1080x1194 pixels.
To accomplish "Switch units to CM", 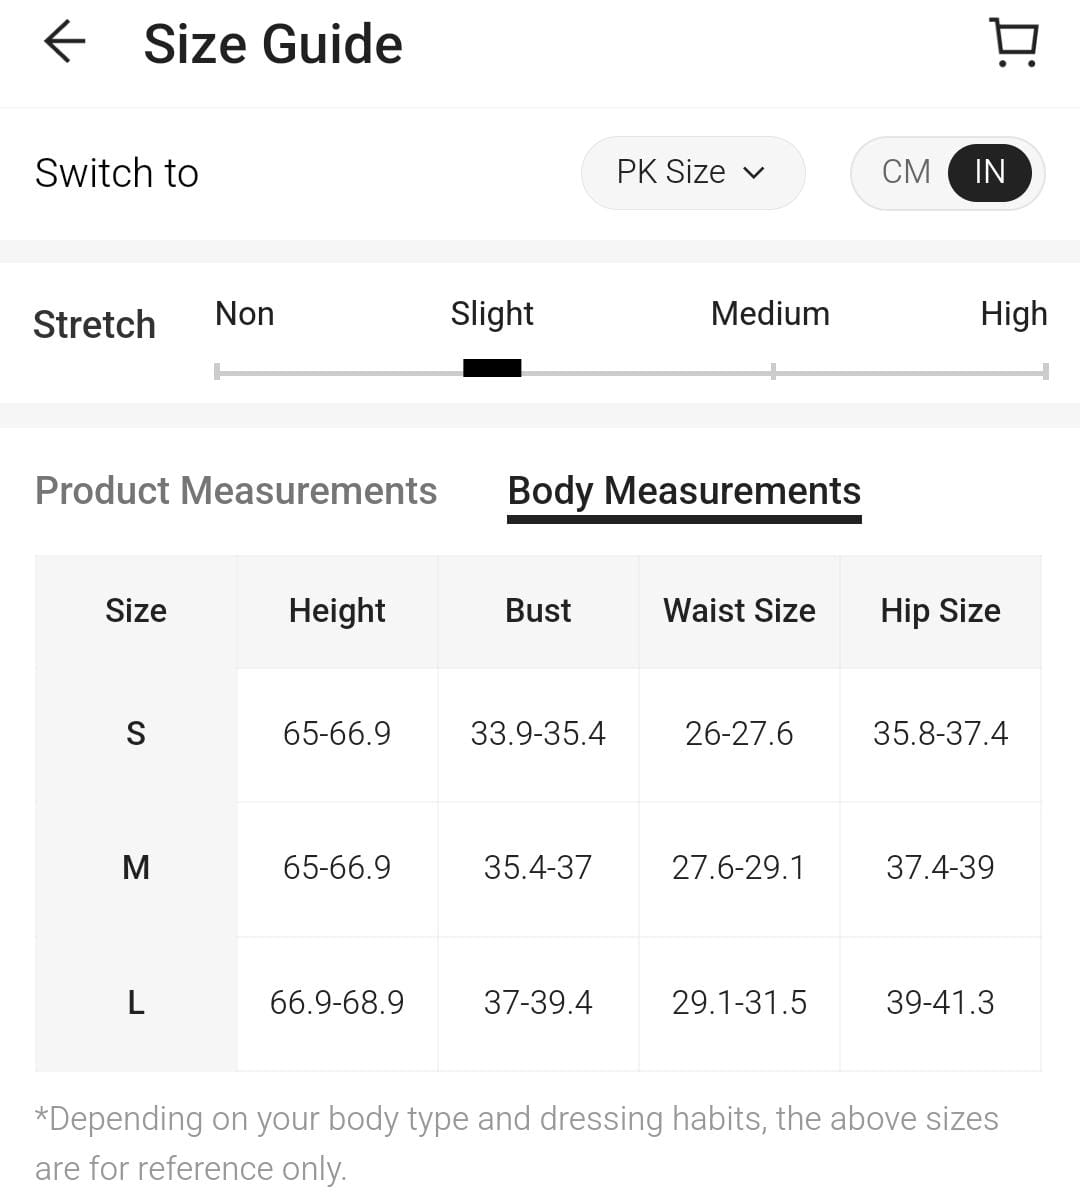I will pos(906,172).
